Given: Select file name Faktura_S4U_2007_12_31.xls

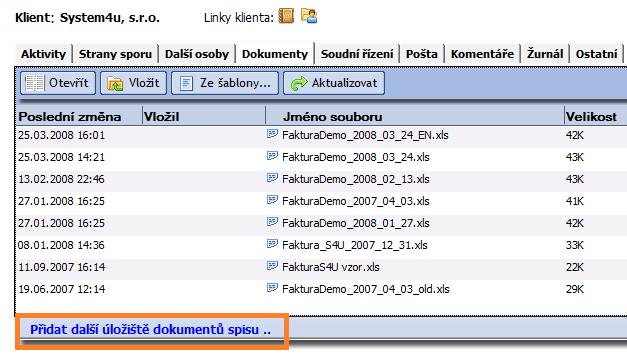Looking at the screenshot, I should (355, 245).
